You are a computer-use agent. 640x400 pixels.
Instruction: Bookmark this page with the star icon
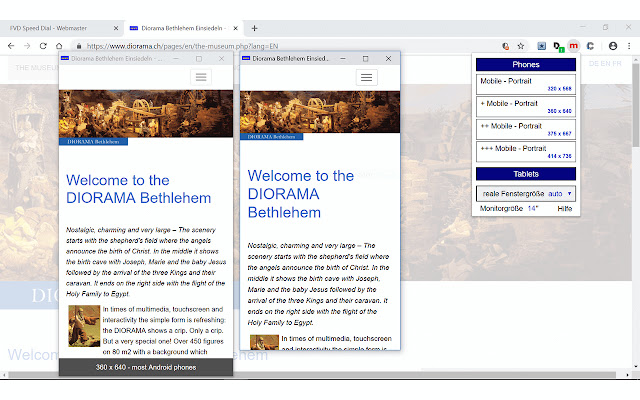click(x=521, y=46)
